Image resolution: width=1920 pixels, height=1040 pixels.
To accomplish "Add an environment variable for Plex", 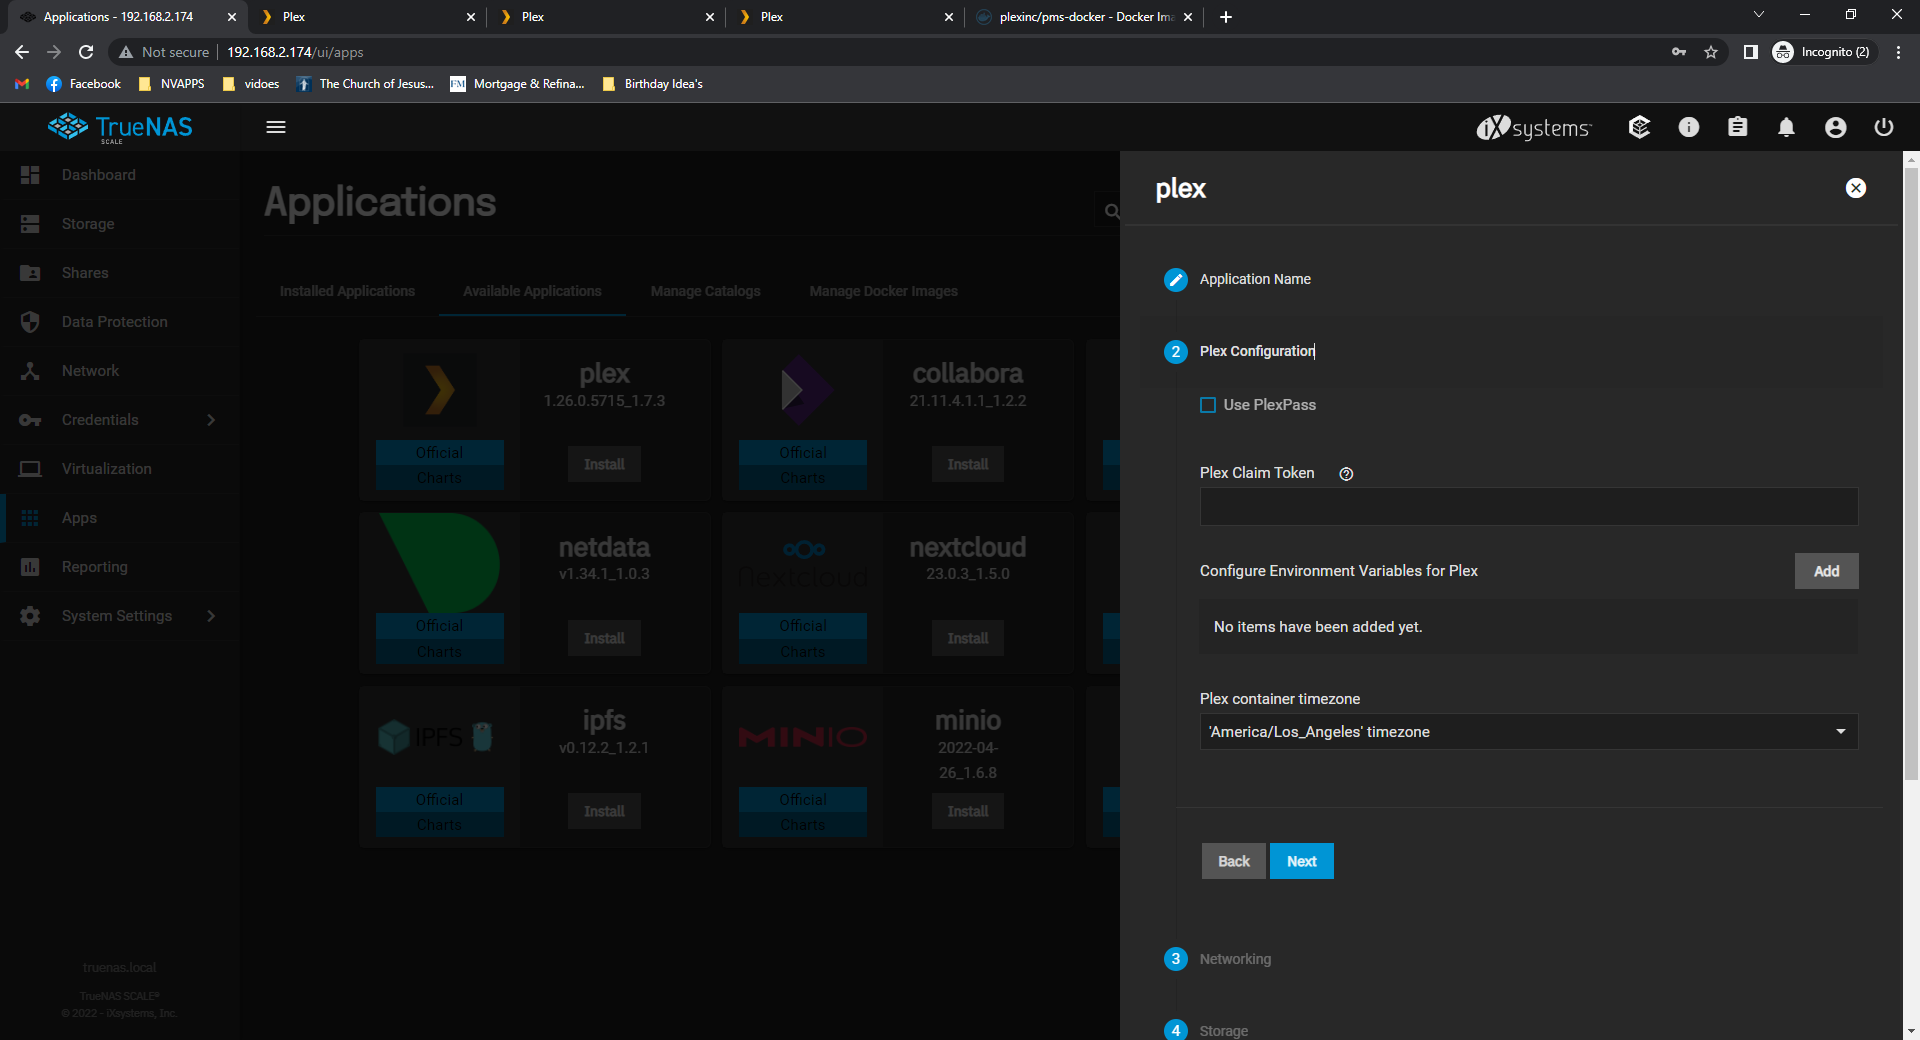I will click(1826, 571).
